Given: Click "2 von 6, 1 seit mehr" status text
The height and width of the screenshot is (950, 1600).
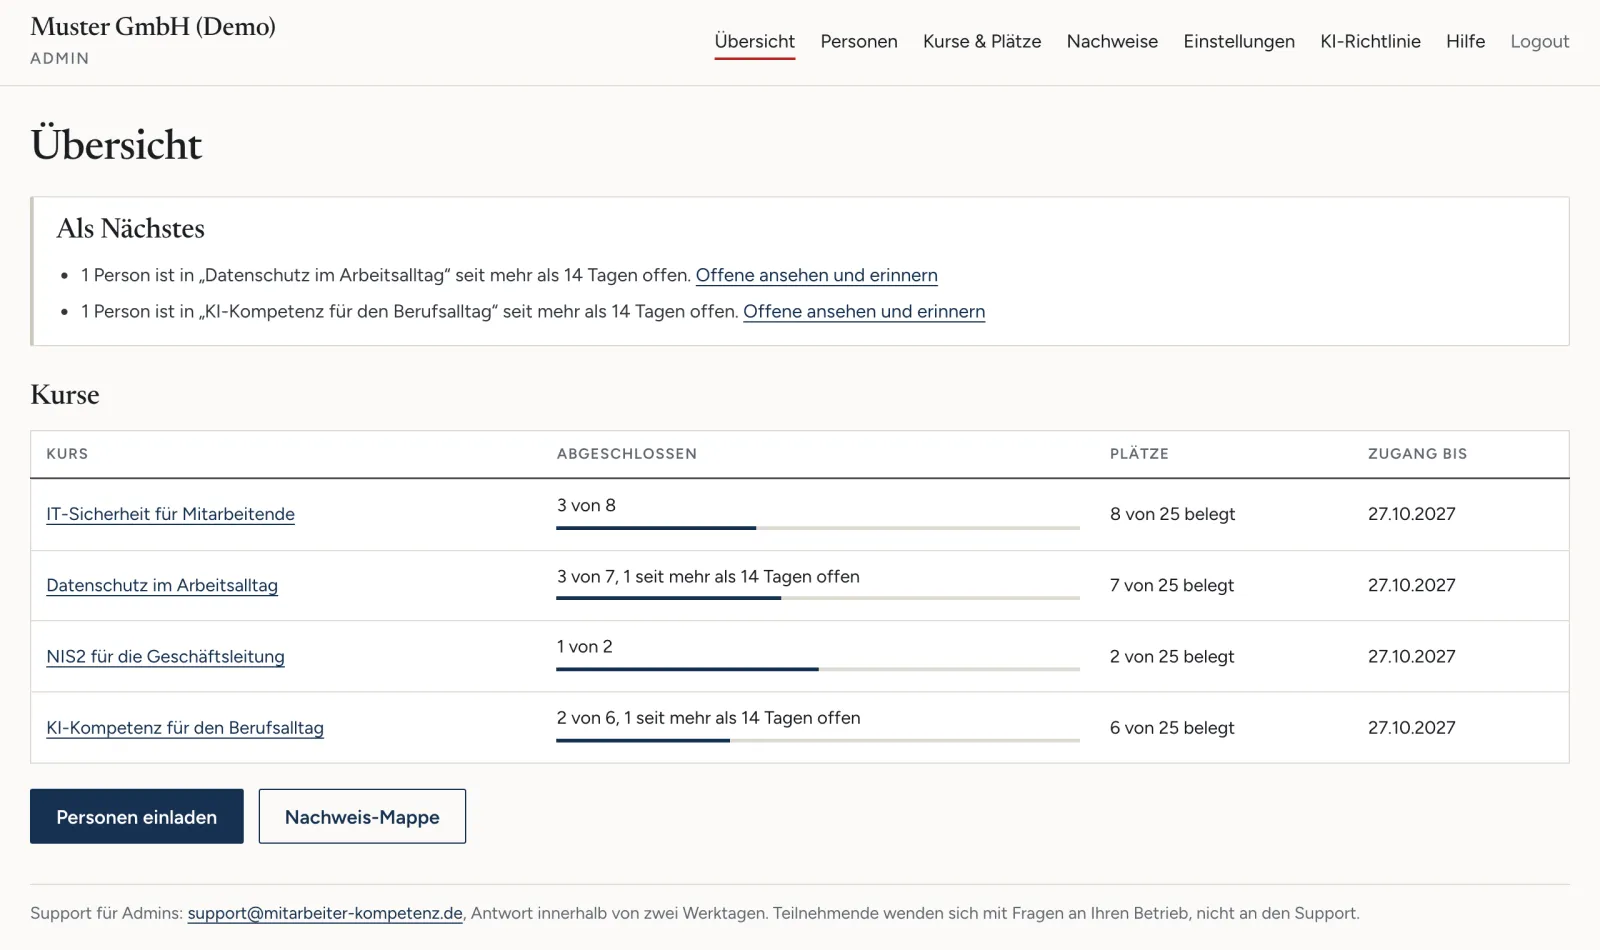Looking at the screenshot, I should click(708, 718).
